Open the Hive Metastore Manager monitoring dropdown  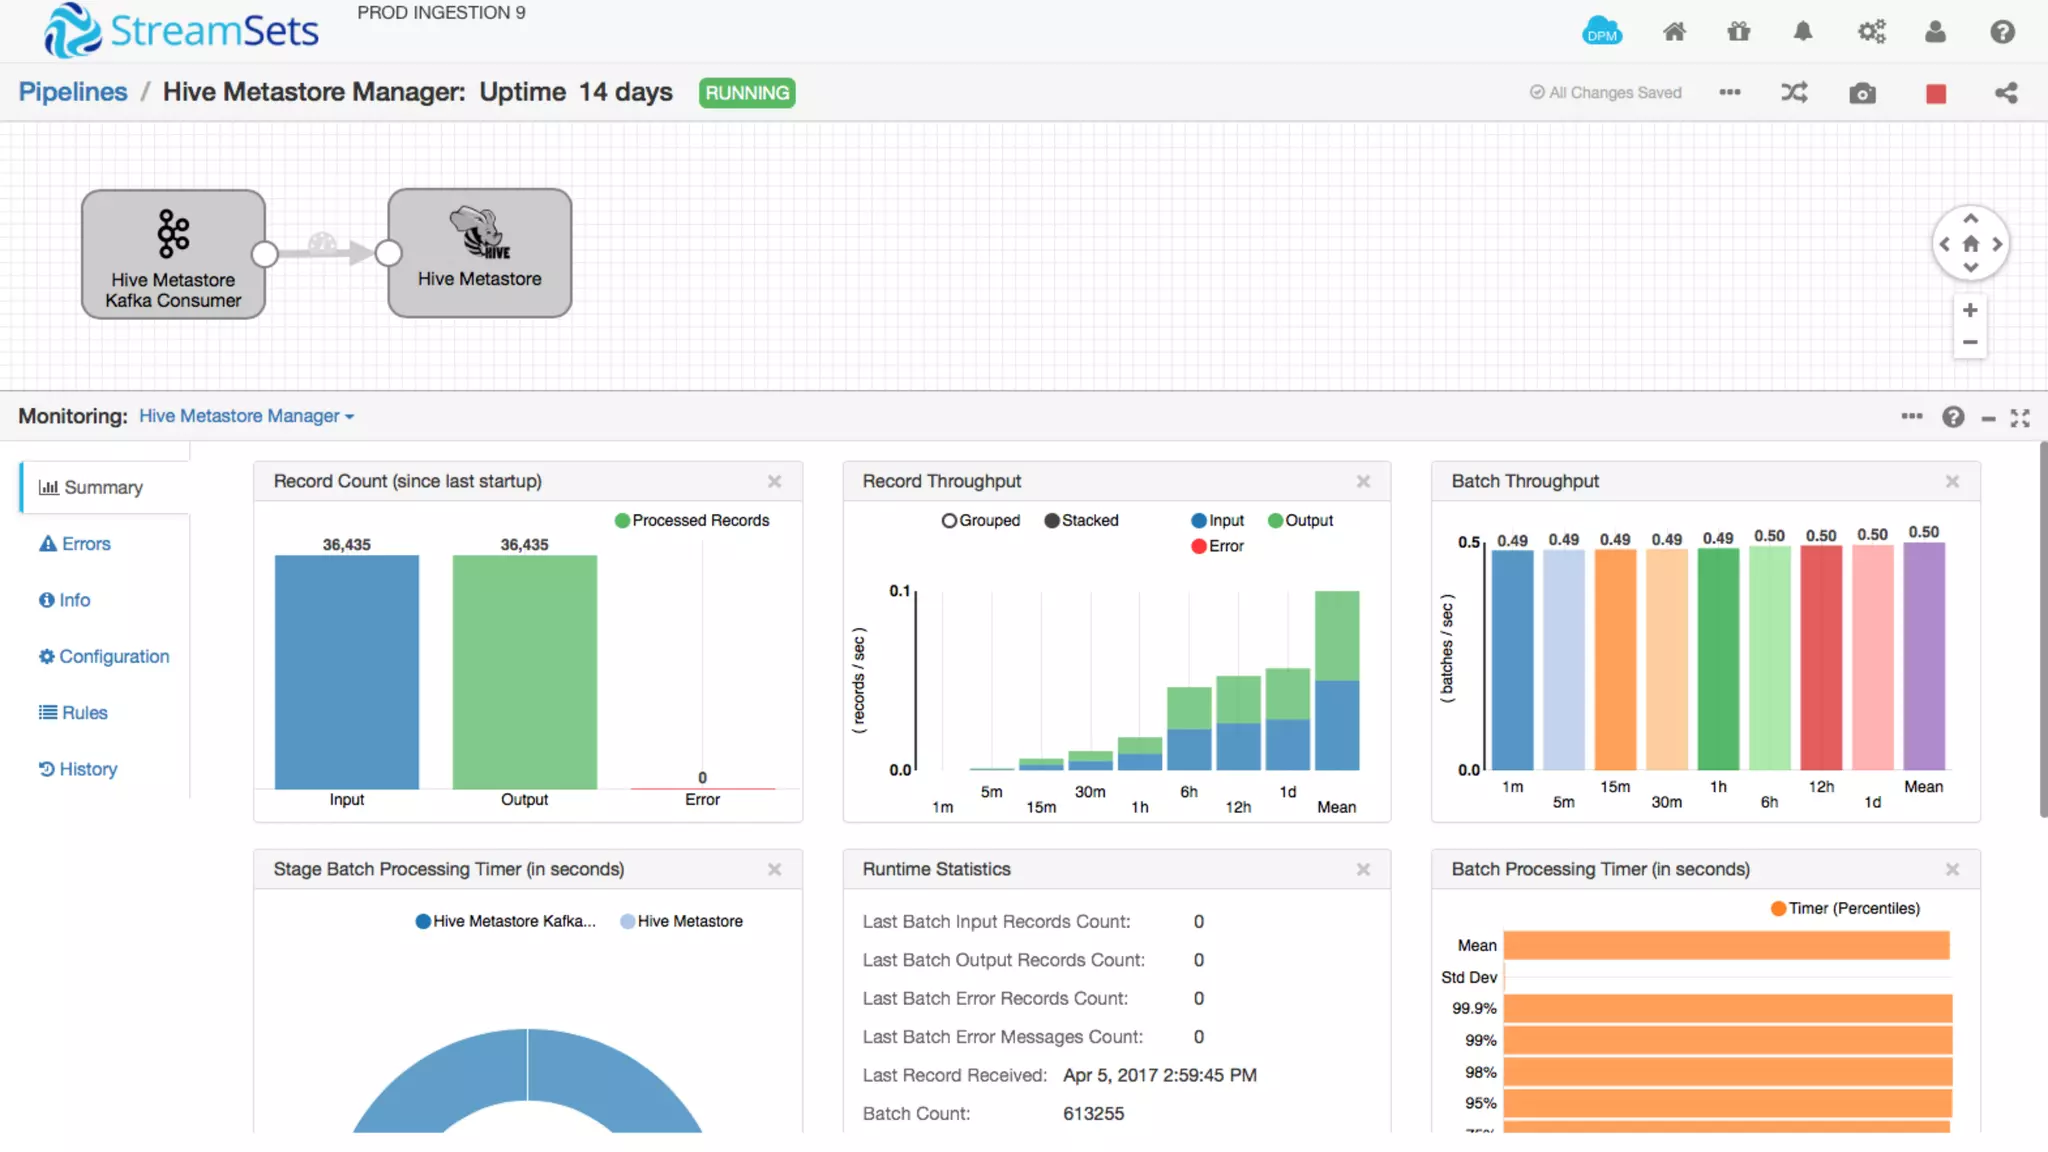click(246, 416)
